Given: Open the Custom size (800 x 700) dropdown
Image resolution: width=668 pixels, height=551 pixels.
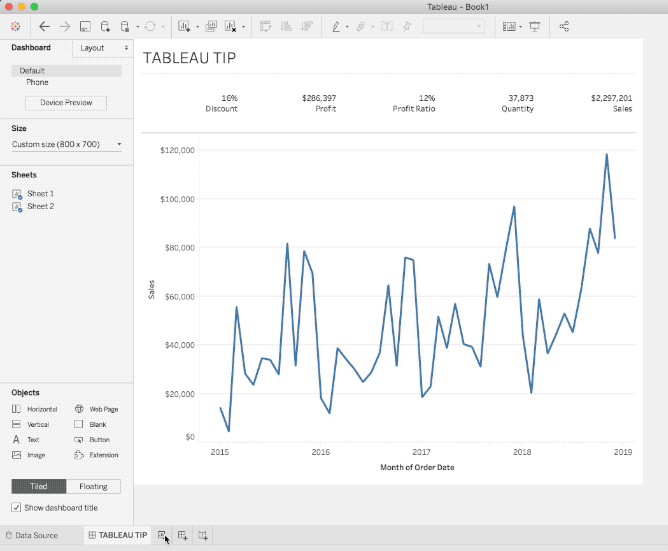Looking at the screenshot, I should click(x=66, y=144).
